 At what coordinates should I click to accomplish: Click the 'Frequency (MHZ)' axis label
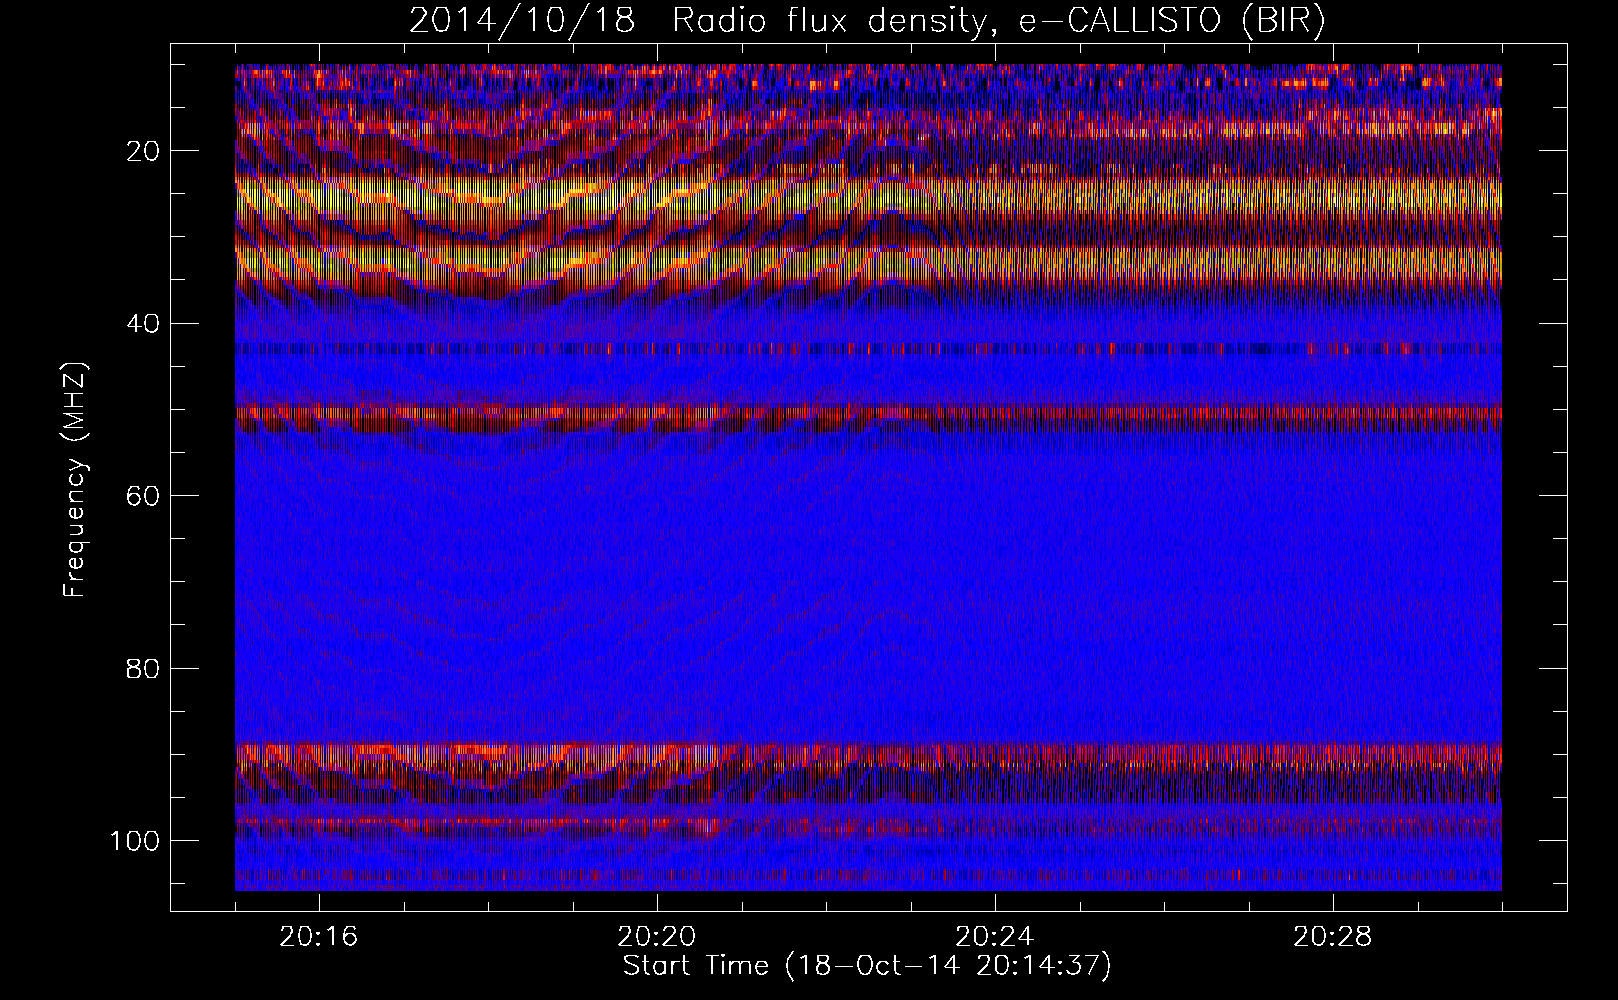tap(76, 480)
